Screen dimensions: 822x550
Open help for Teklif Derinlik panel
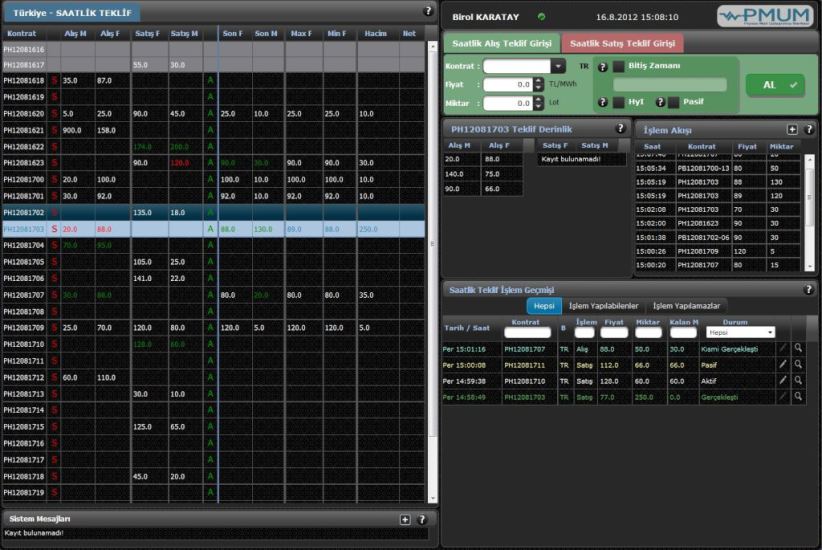pyautogui.click(x=620, y=128)
